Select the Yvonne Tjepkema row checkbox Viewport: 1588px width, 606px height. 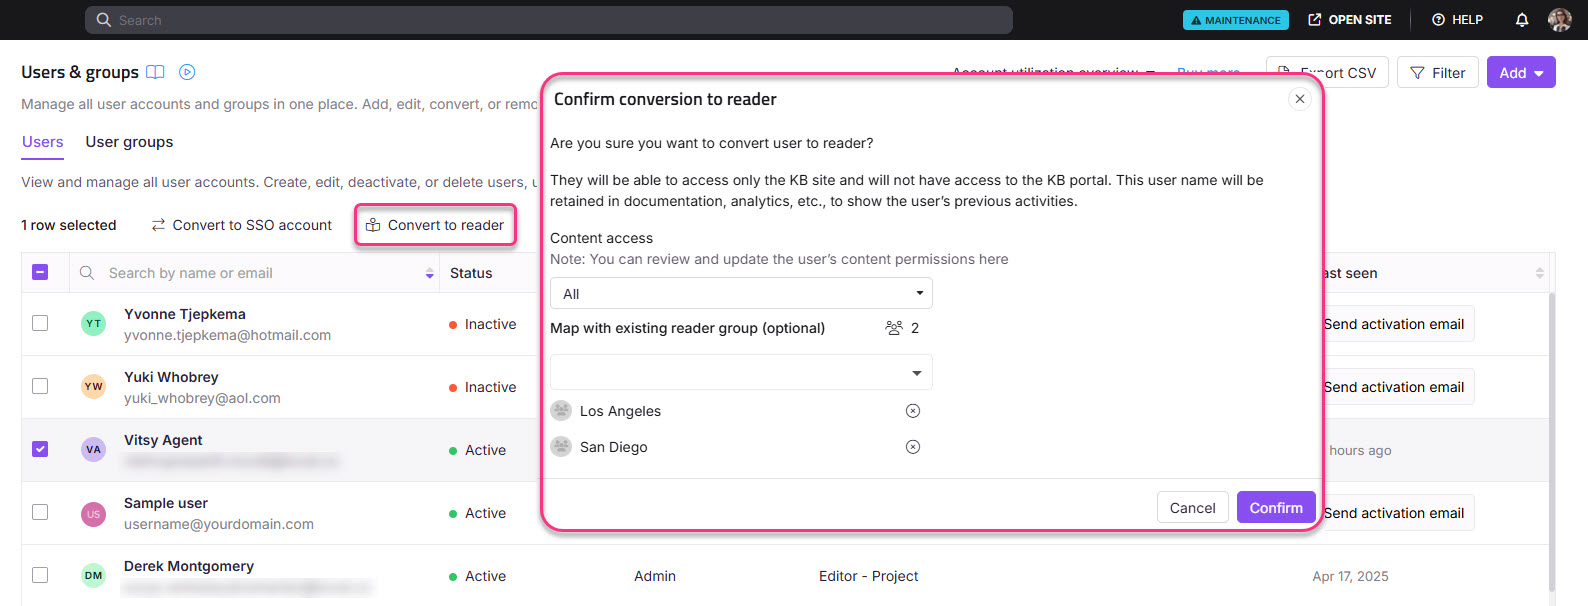40,323
